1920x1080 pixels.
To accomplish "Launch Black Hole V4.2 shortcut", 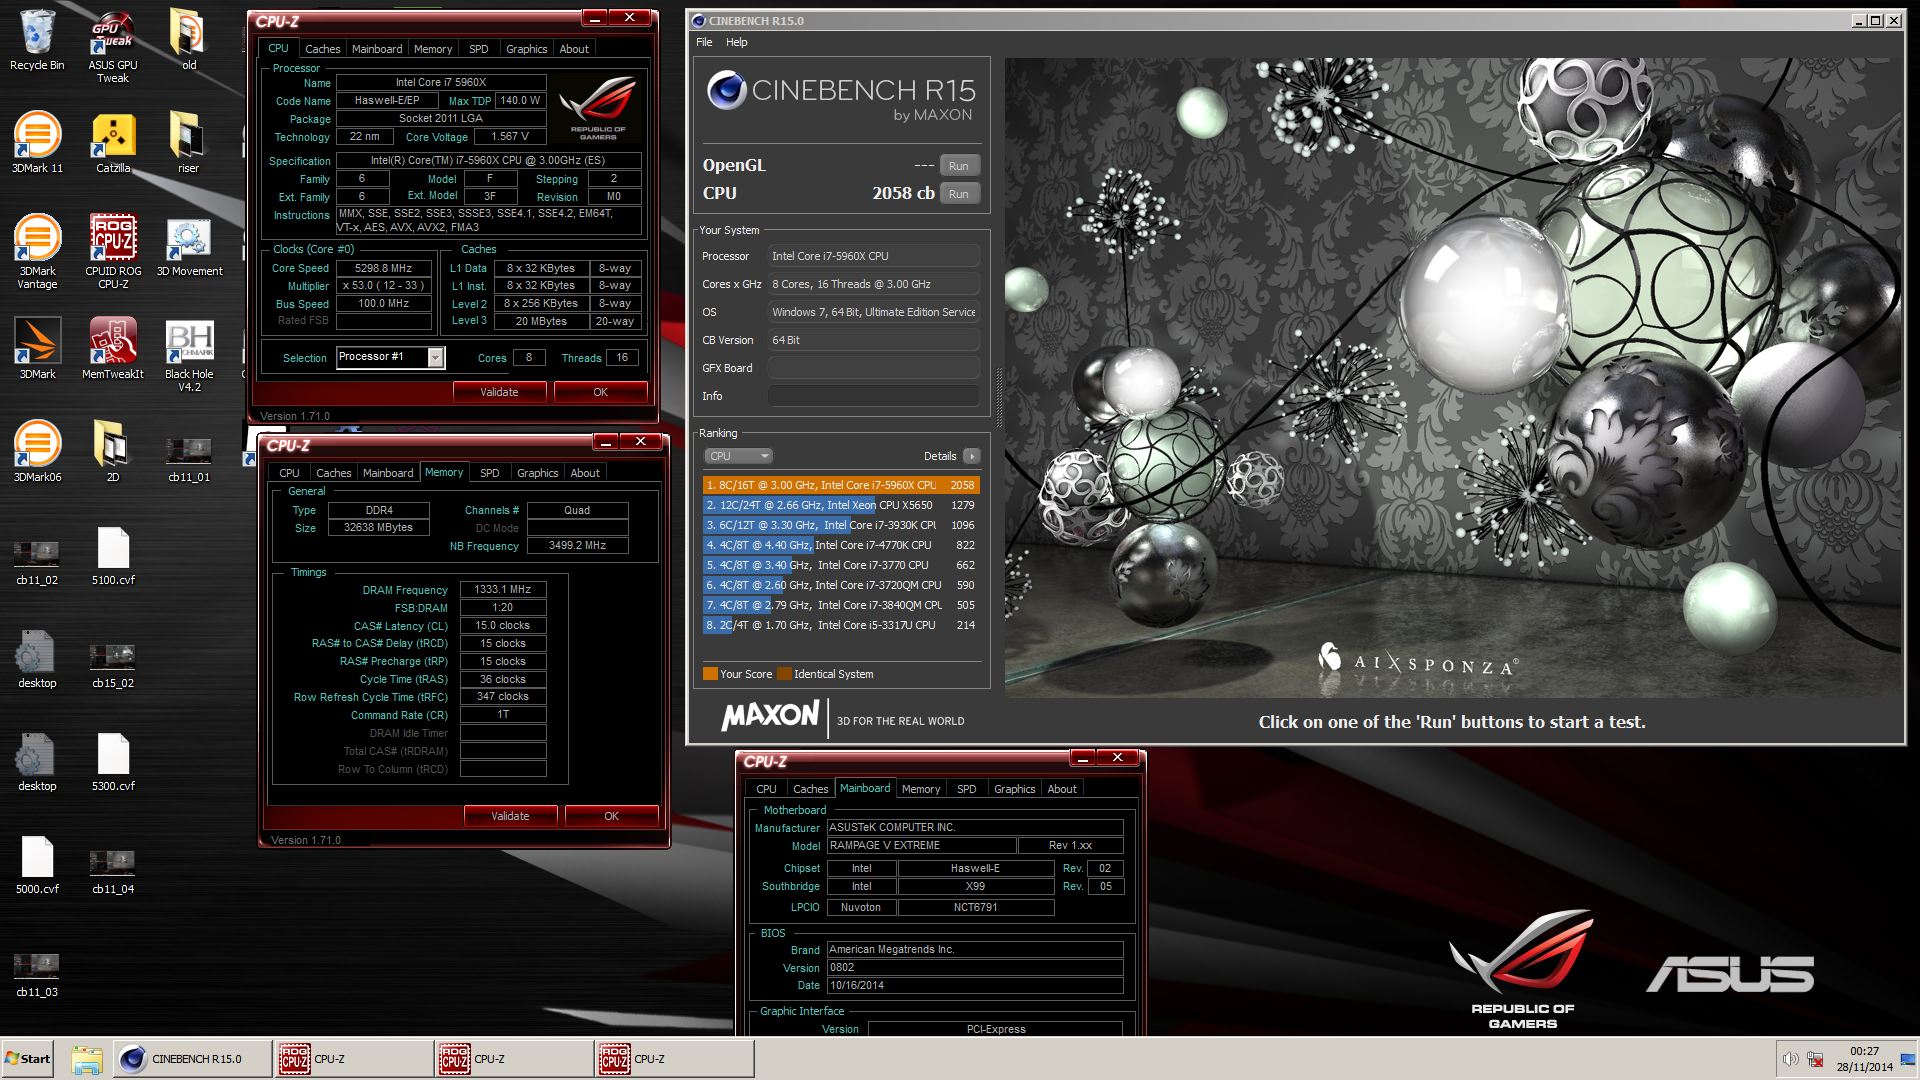I will coord(189,355).
